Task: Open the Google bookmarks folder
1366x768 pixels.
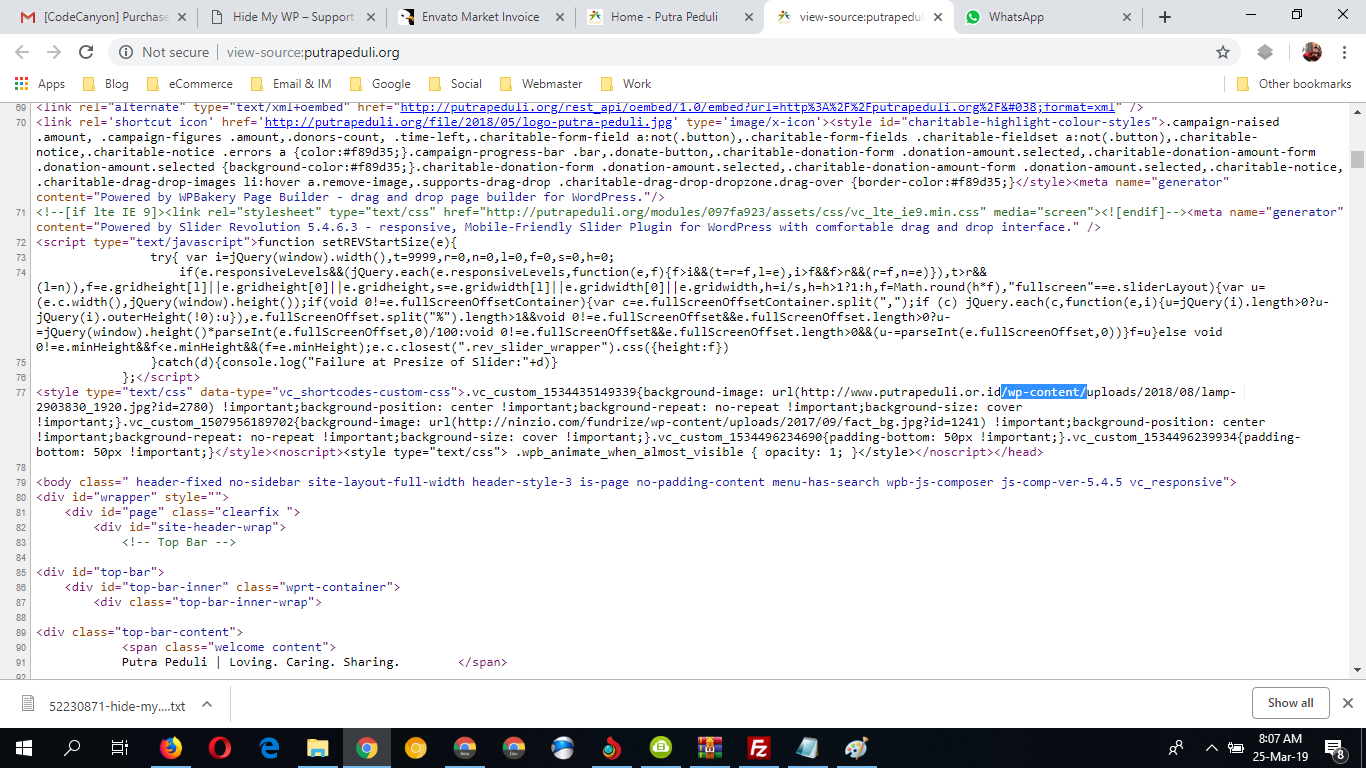Action: [x=380, y=84]
